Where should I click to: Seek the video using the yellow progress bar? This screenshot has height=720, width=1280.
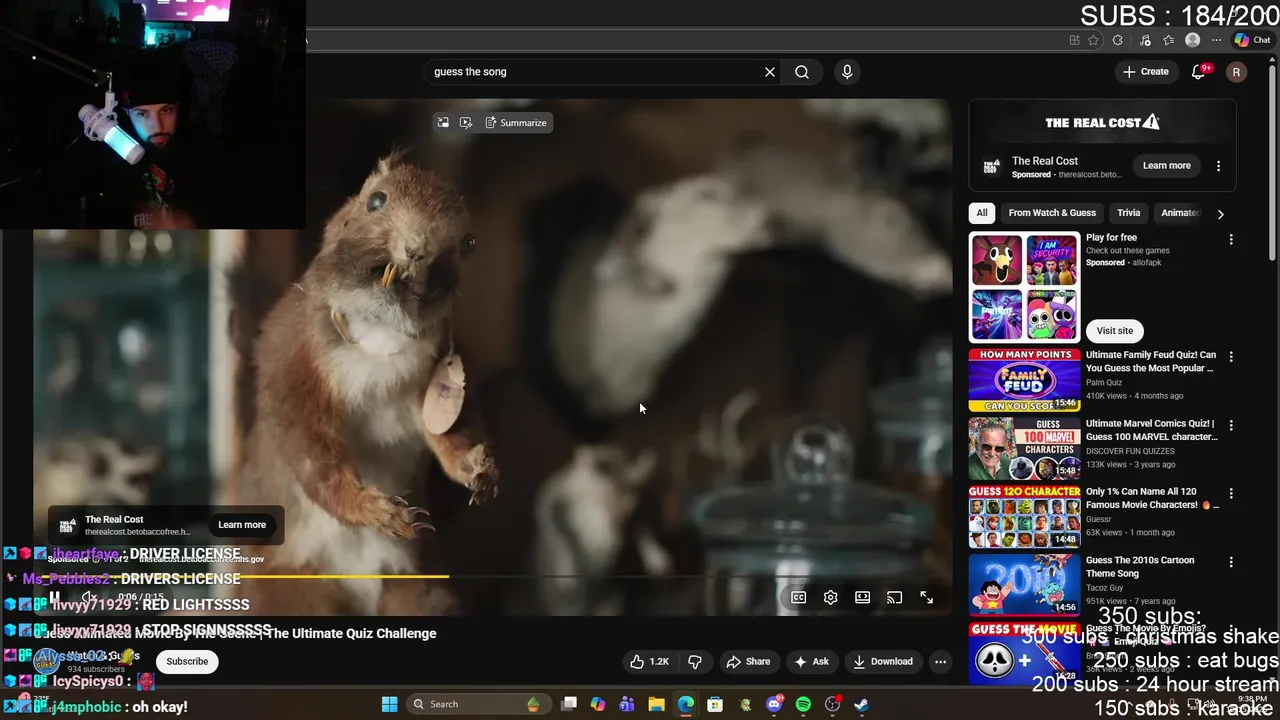click(492, 577)
